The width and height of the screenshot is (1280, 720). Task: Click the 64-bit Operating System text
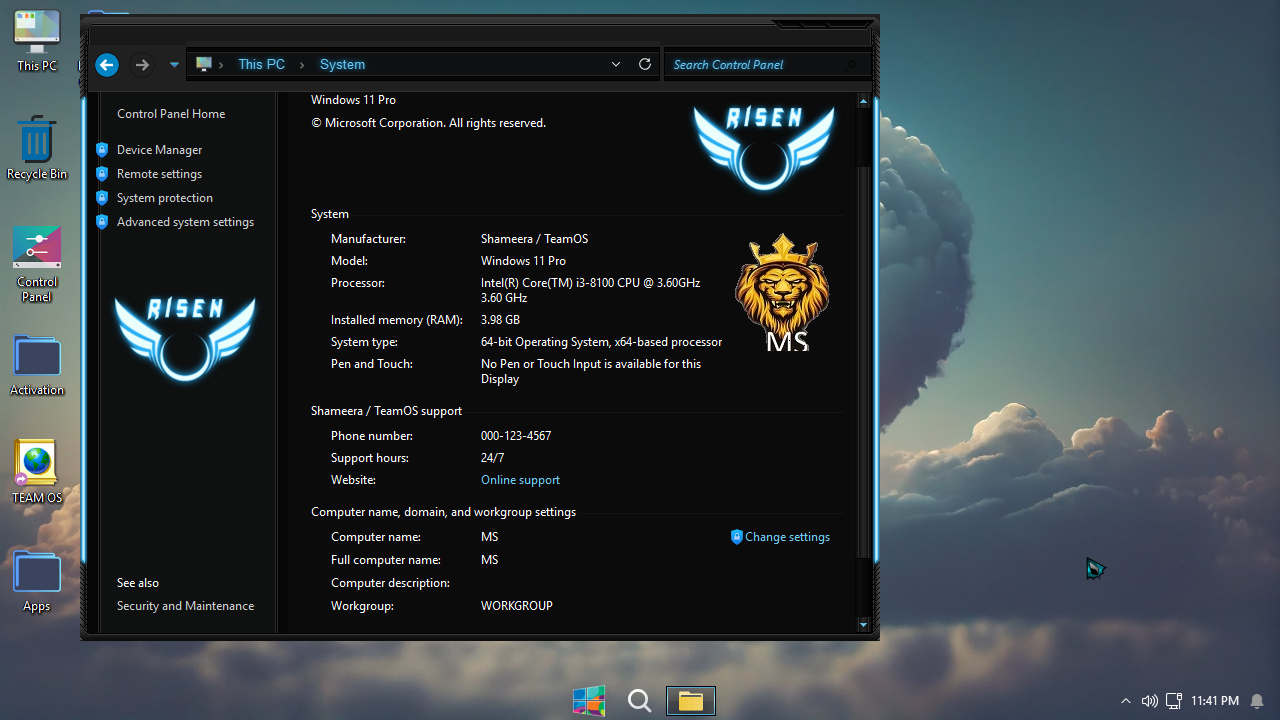tap(601, 342)
